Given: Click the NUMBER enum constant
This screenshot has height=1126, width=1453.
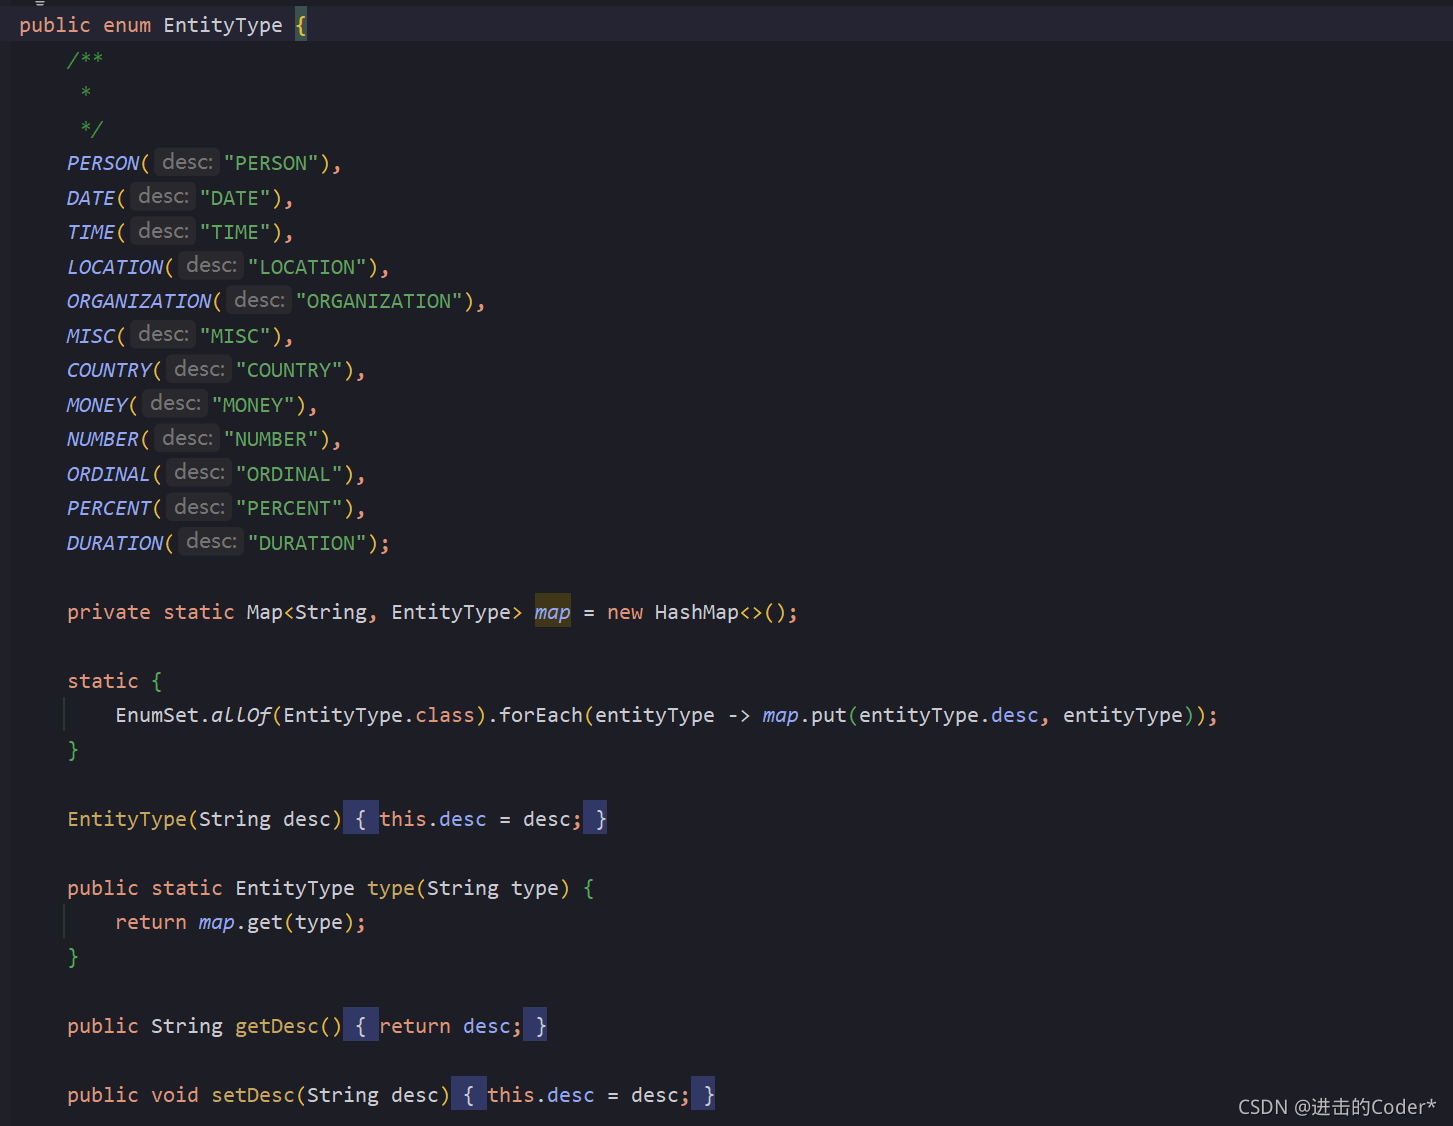Looking at the screenshot, I should click(103, 439).
